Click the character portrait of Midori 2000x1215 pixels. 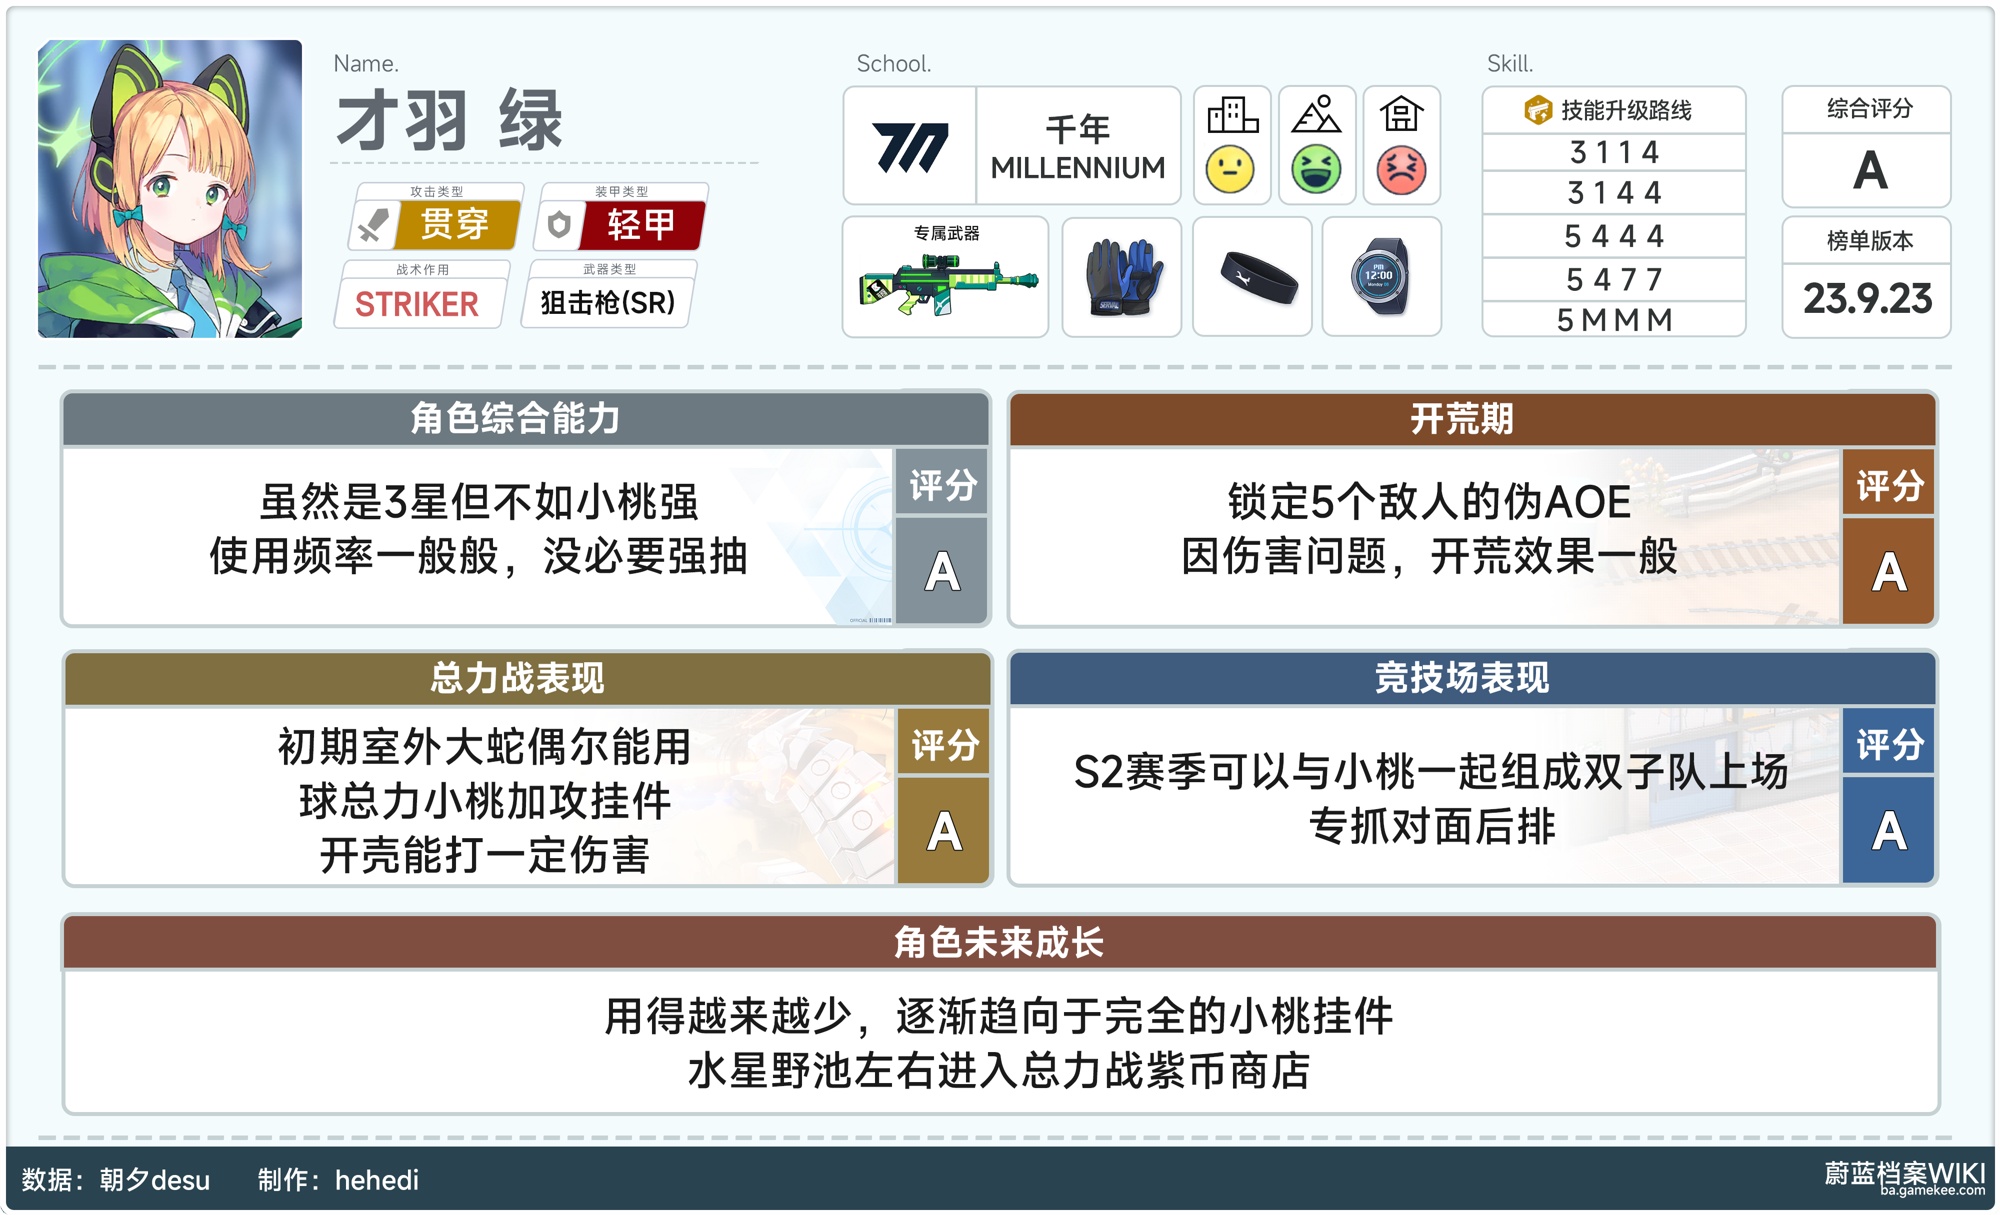tap(170, 189)
